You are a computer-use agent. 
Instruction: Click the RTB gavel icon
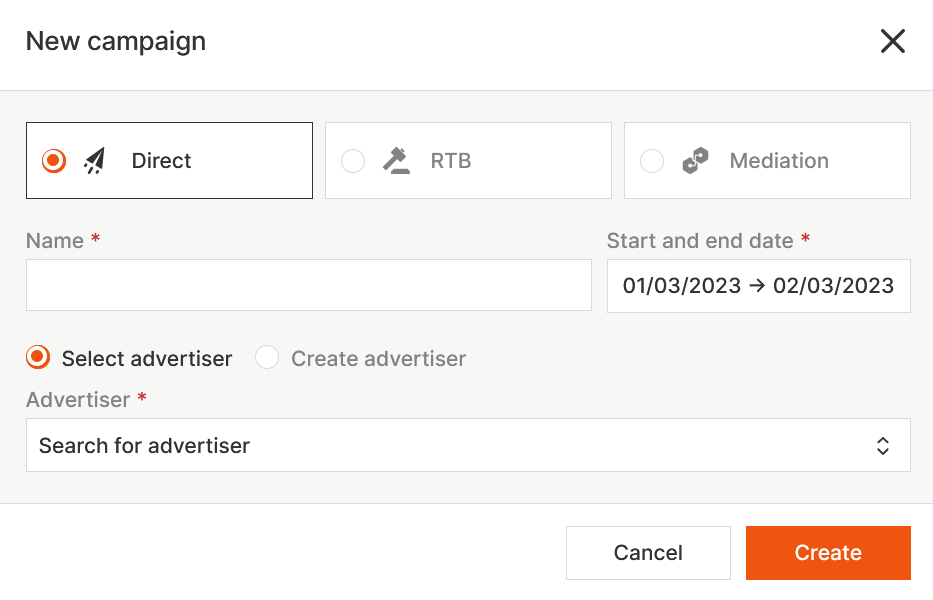pos(396,161)
